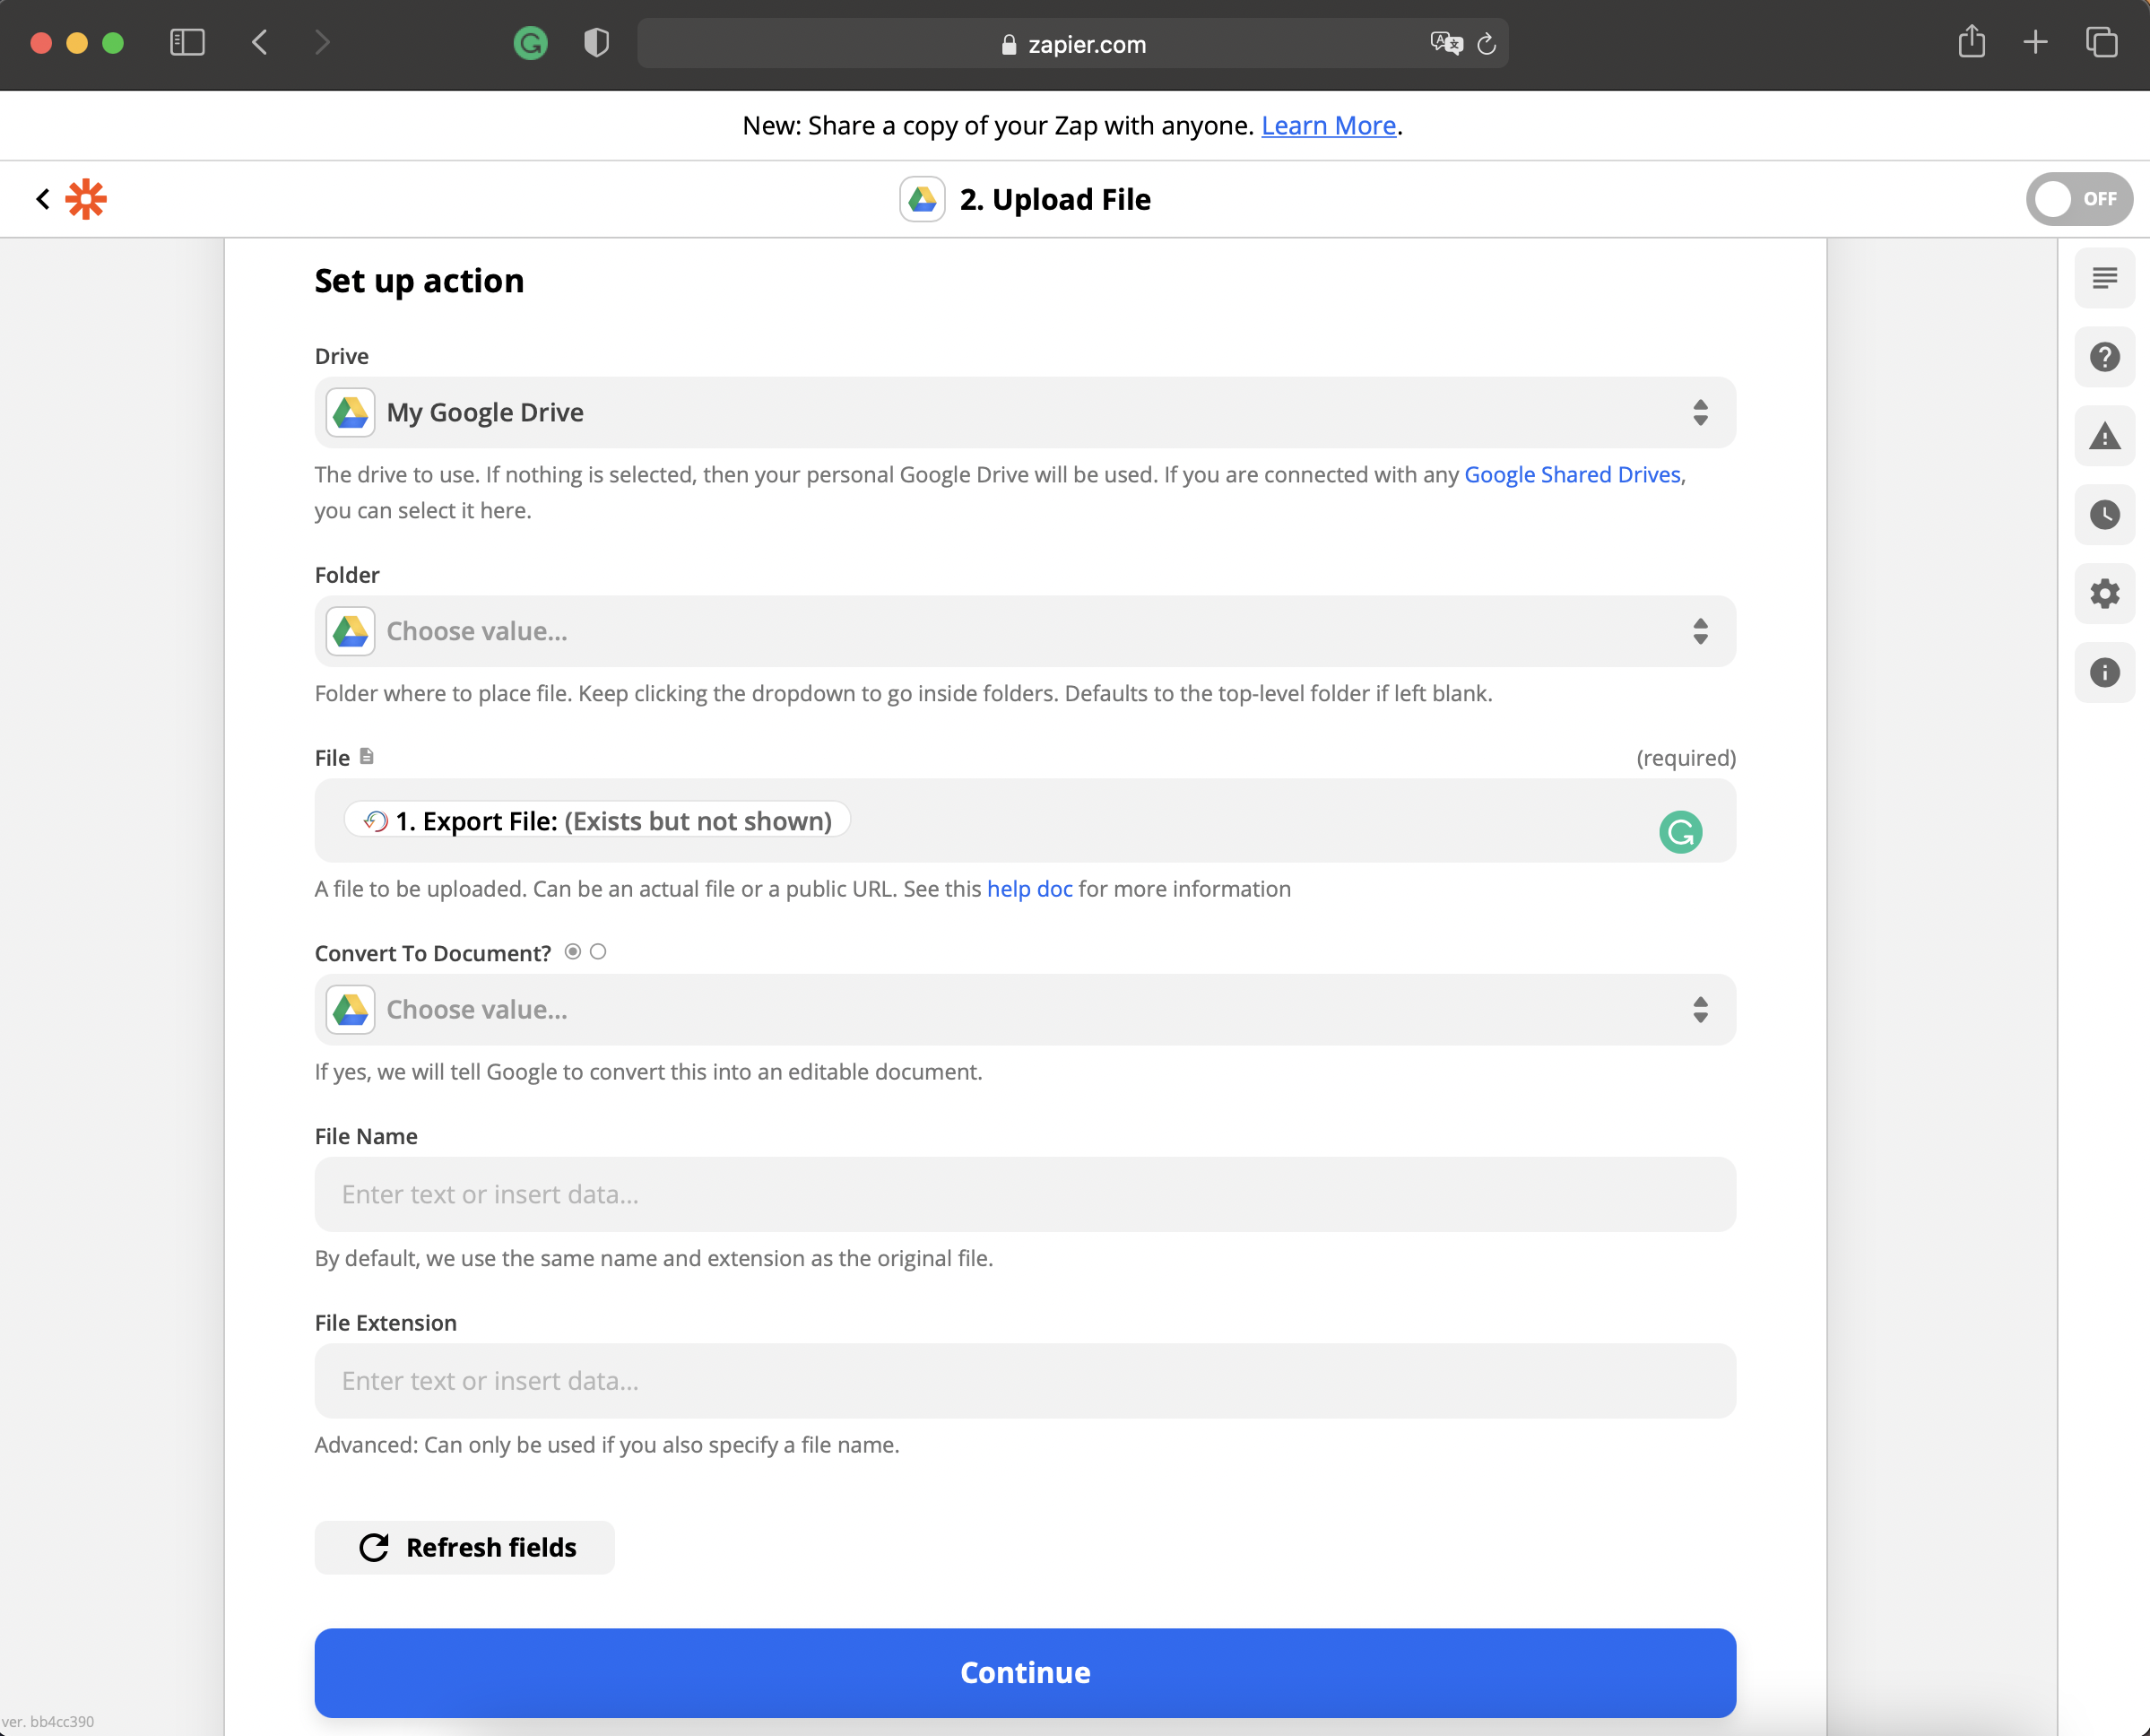The height and width of the screenshot is (1736, 2150).
Task: Open the history clock icon in sidebar
Action: click(x=2104, y=515)
